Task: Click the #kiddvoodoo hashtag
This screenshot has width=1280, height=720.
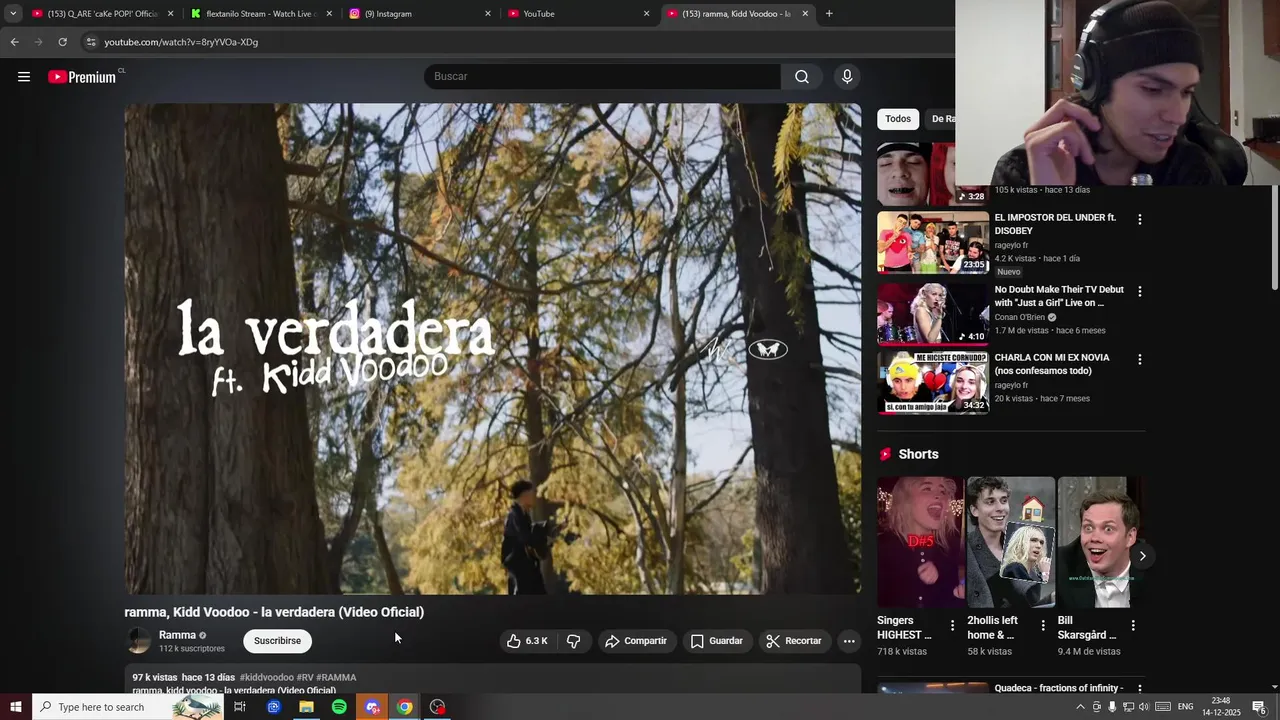Action: click(x=266, y=678)
